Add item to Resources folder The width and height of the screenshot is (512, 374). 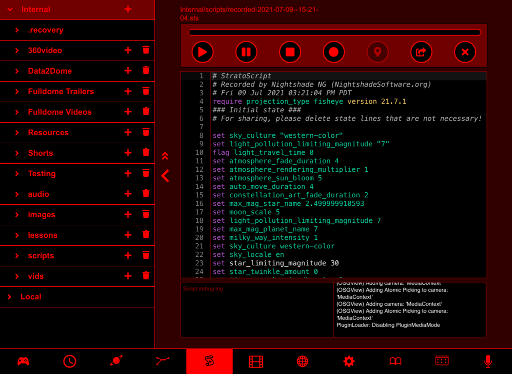point(128,132)
